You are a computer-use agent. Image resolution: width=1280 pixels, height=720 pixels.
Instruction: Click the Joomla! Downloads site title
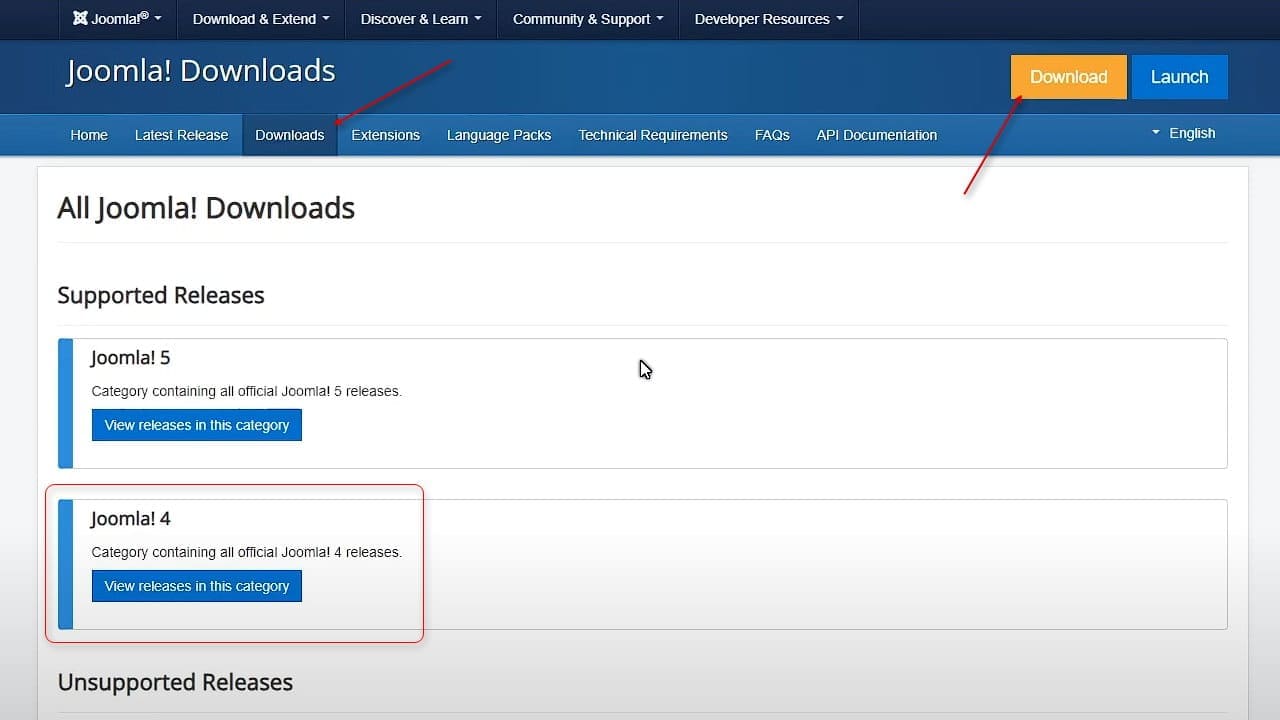pyautogui.click(x=201, y=71)
